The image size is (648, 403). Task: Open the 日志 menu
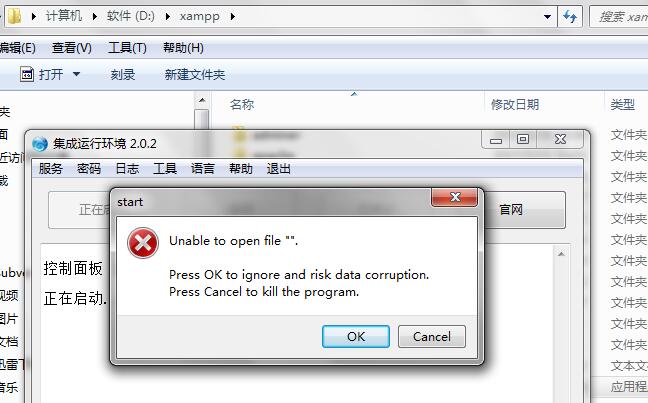coord(127,169)
